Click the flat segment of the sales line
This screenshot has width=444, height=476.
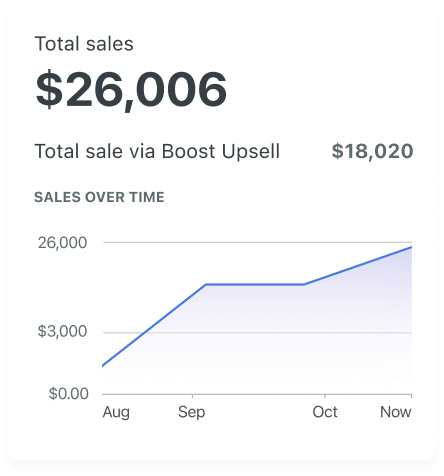pyautogui.click(x=255, y=284)
